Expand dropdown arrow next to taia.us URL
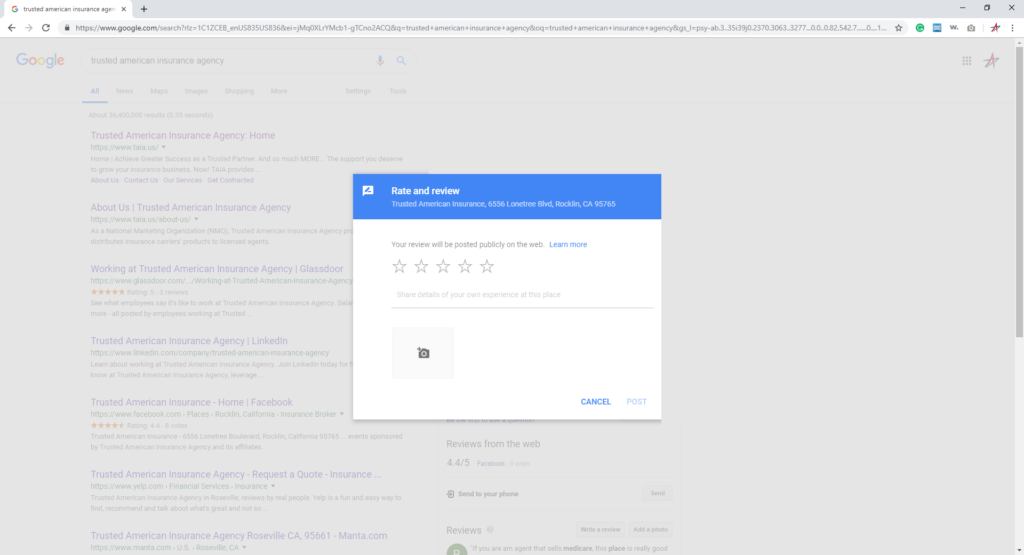Screen dimensions: 1024x555 point(164,148)
